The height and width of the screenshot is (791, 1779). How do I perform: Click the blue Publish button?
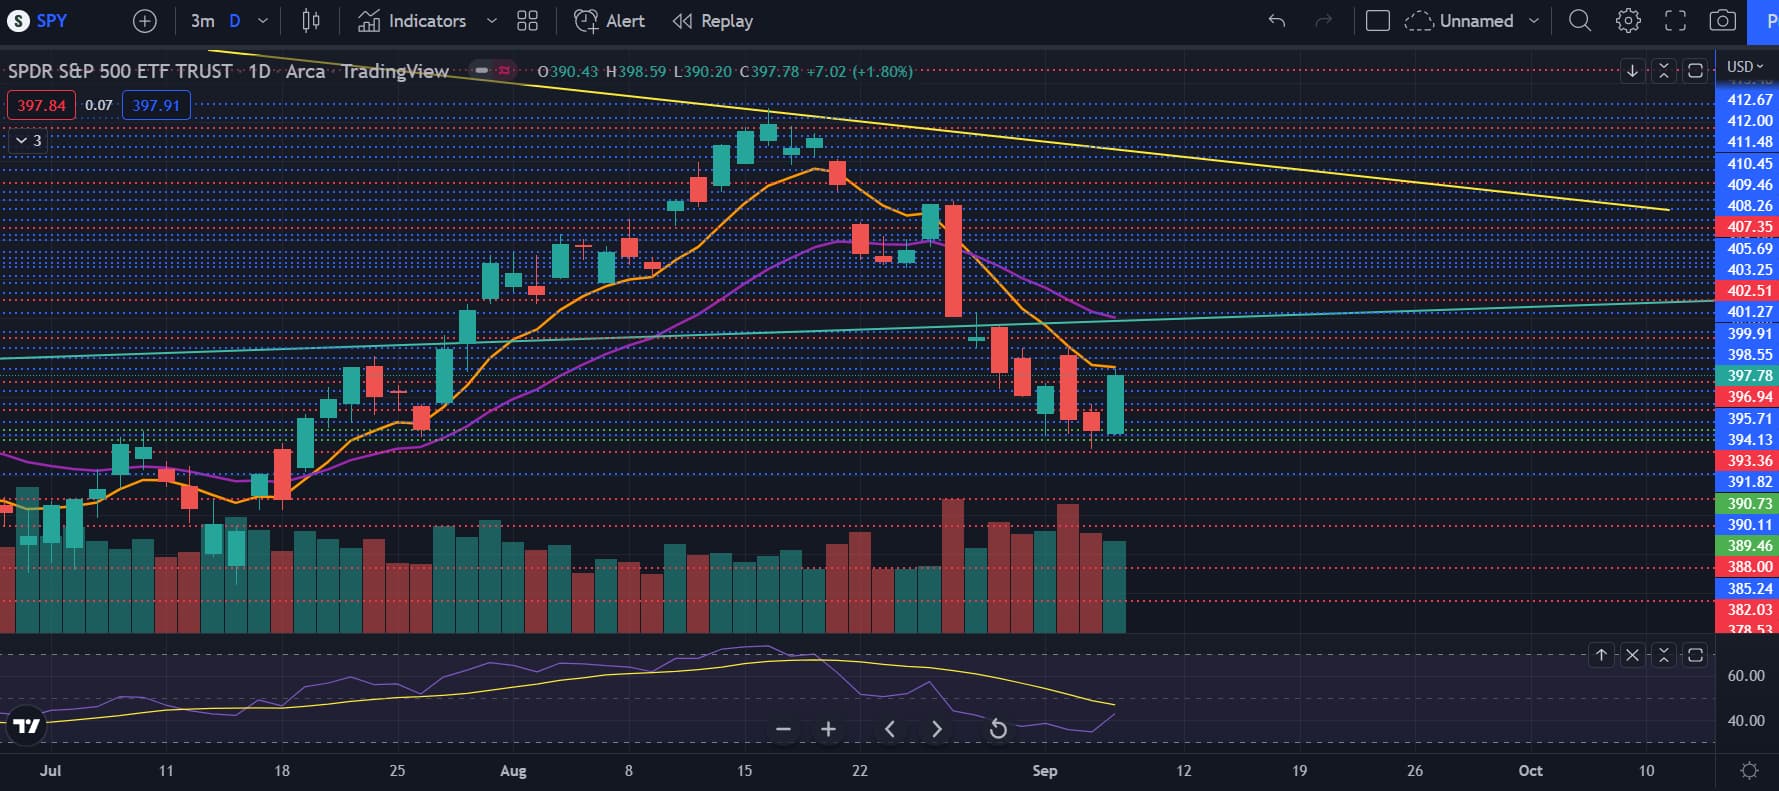(x=1764, y=21)
